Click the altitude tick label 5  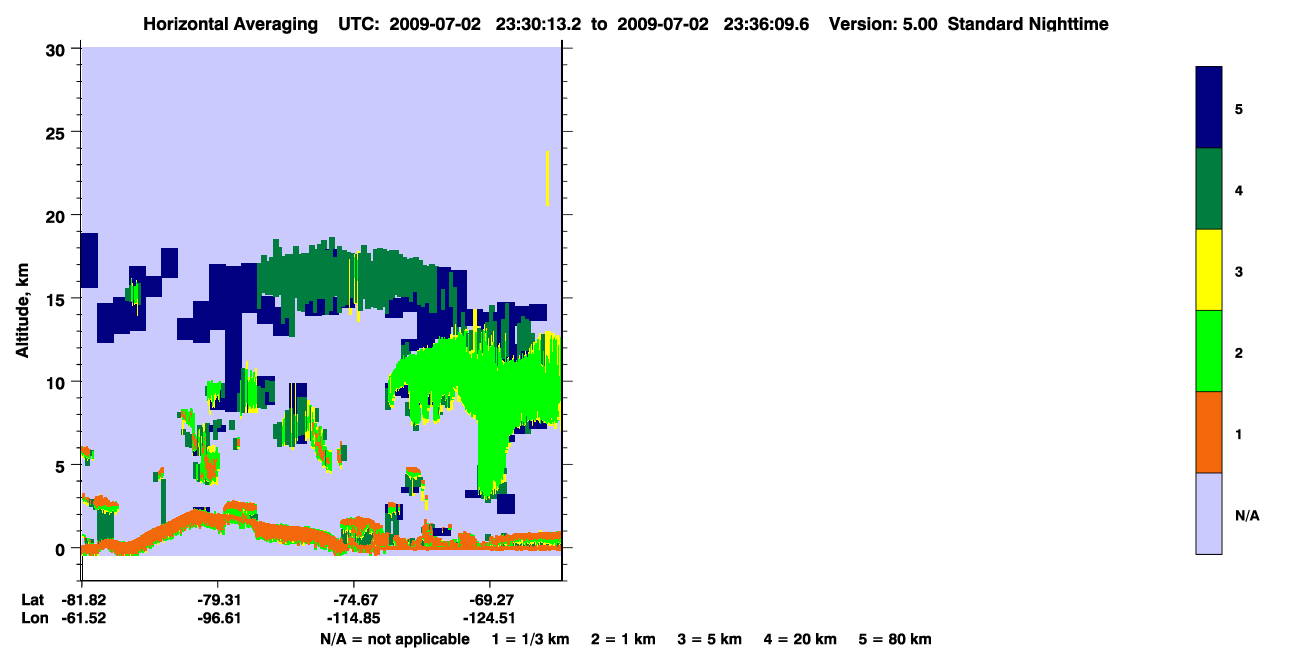(x=61, y=465)
